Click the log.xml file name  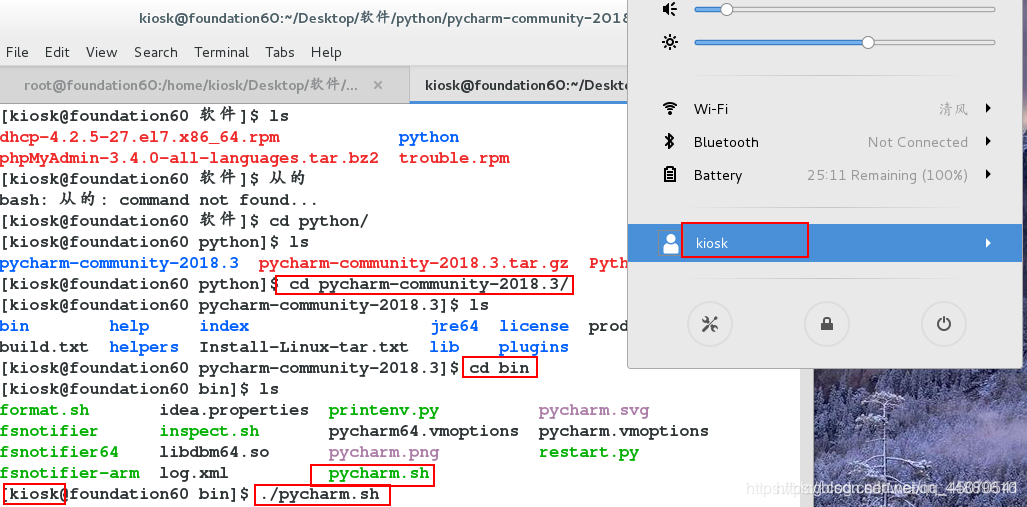194,473
